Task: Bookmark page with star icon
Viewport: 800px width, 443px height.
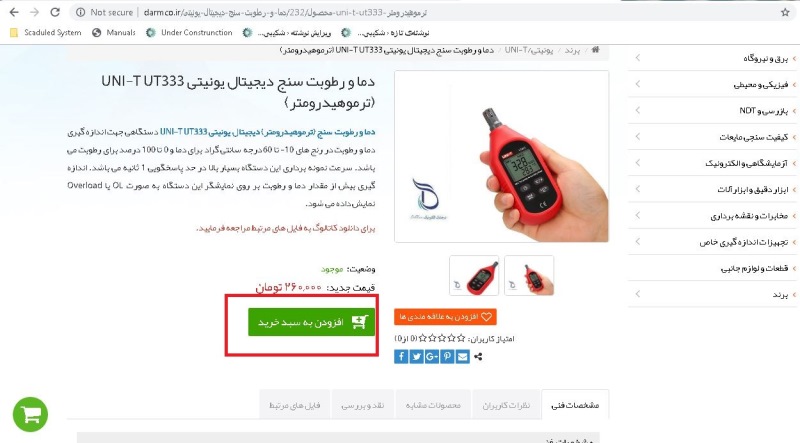Action: pos(785,12)
